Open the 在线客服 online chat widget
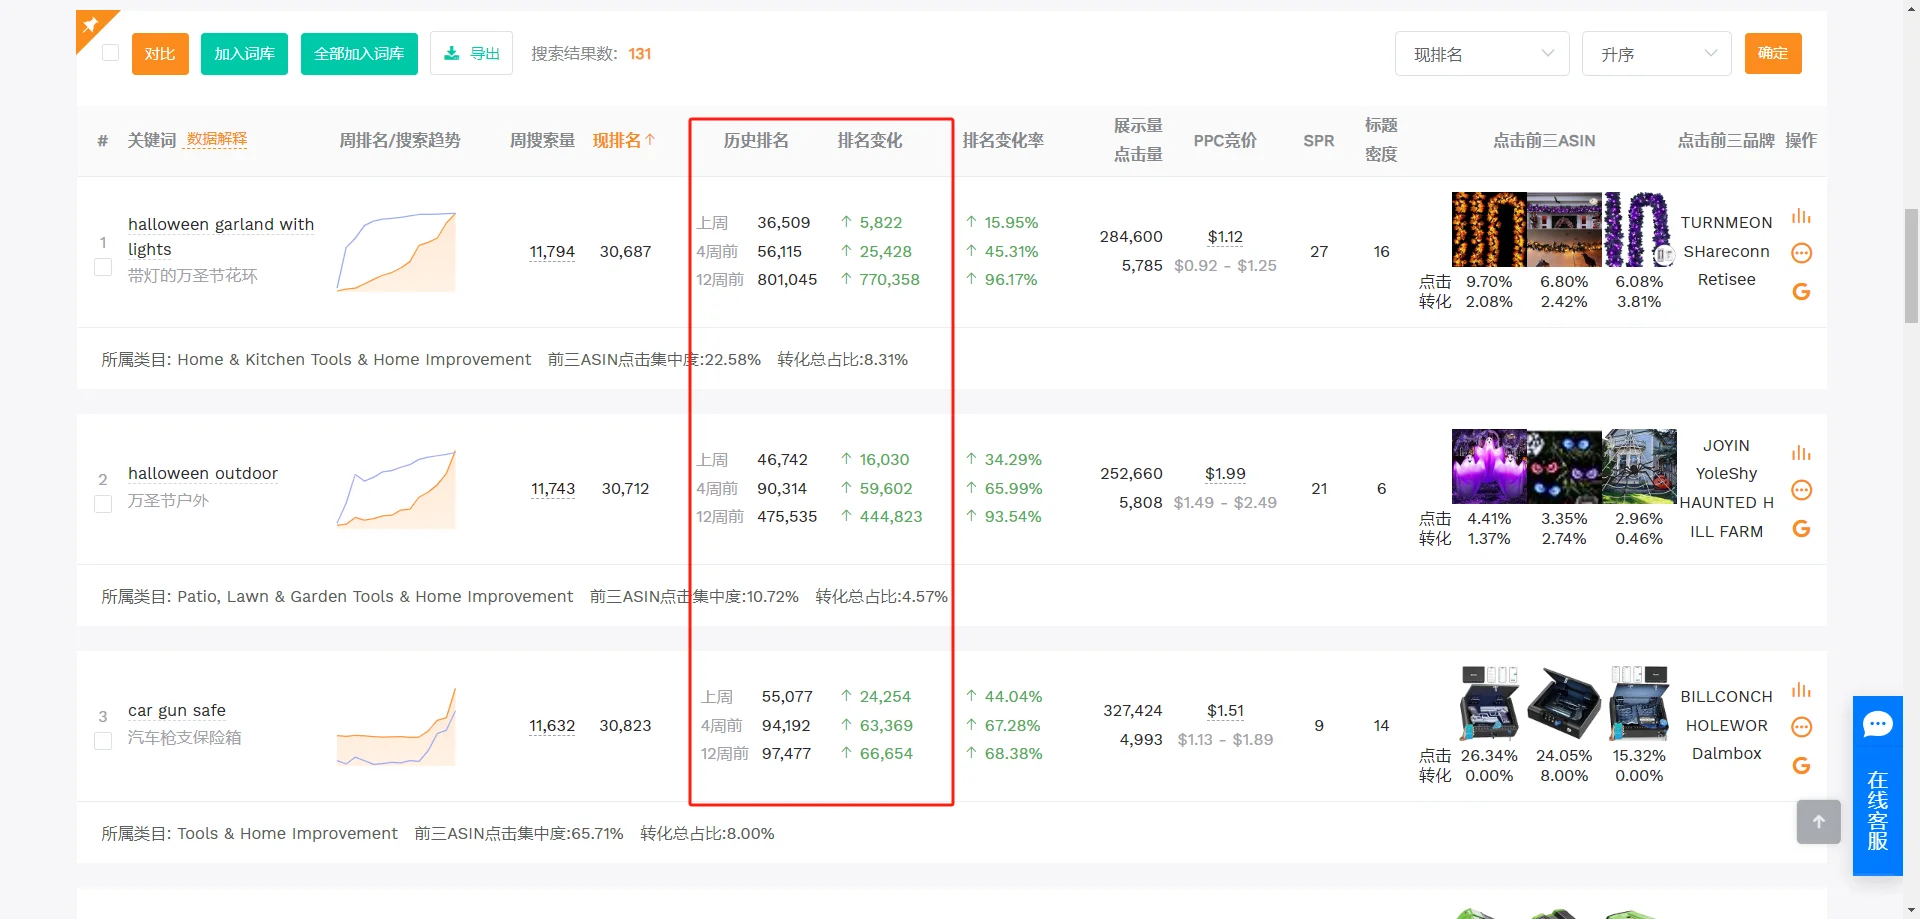Screen dimensions: 1920x919 [x=1877, y=786]
